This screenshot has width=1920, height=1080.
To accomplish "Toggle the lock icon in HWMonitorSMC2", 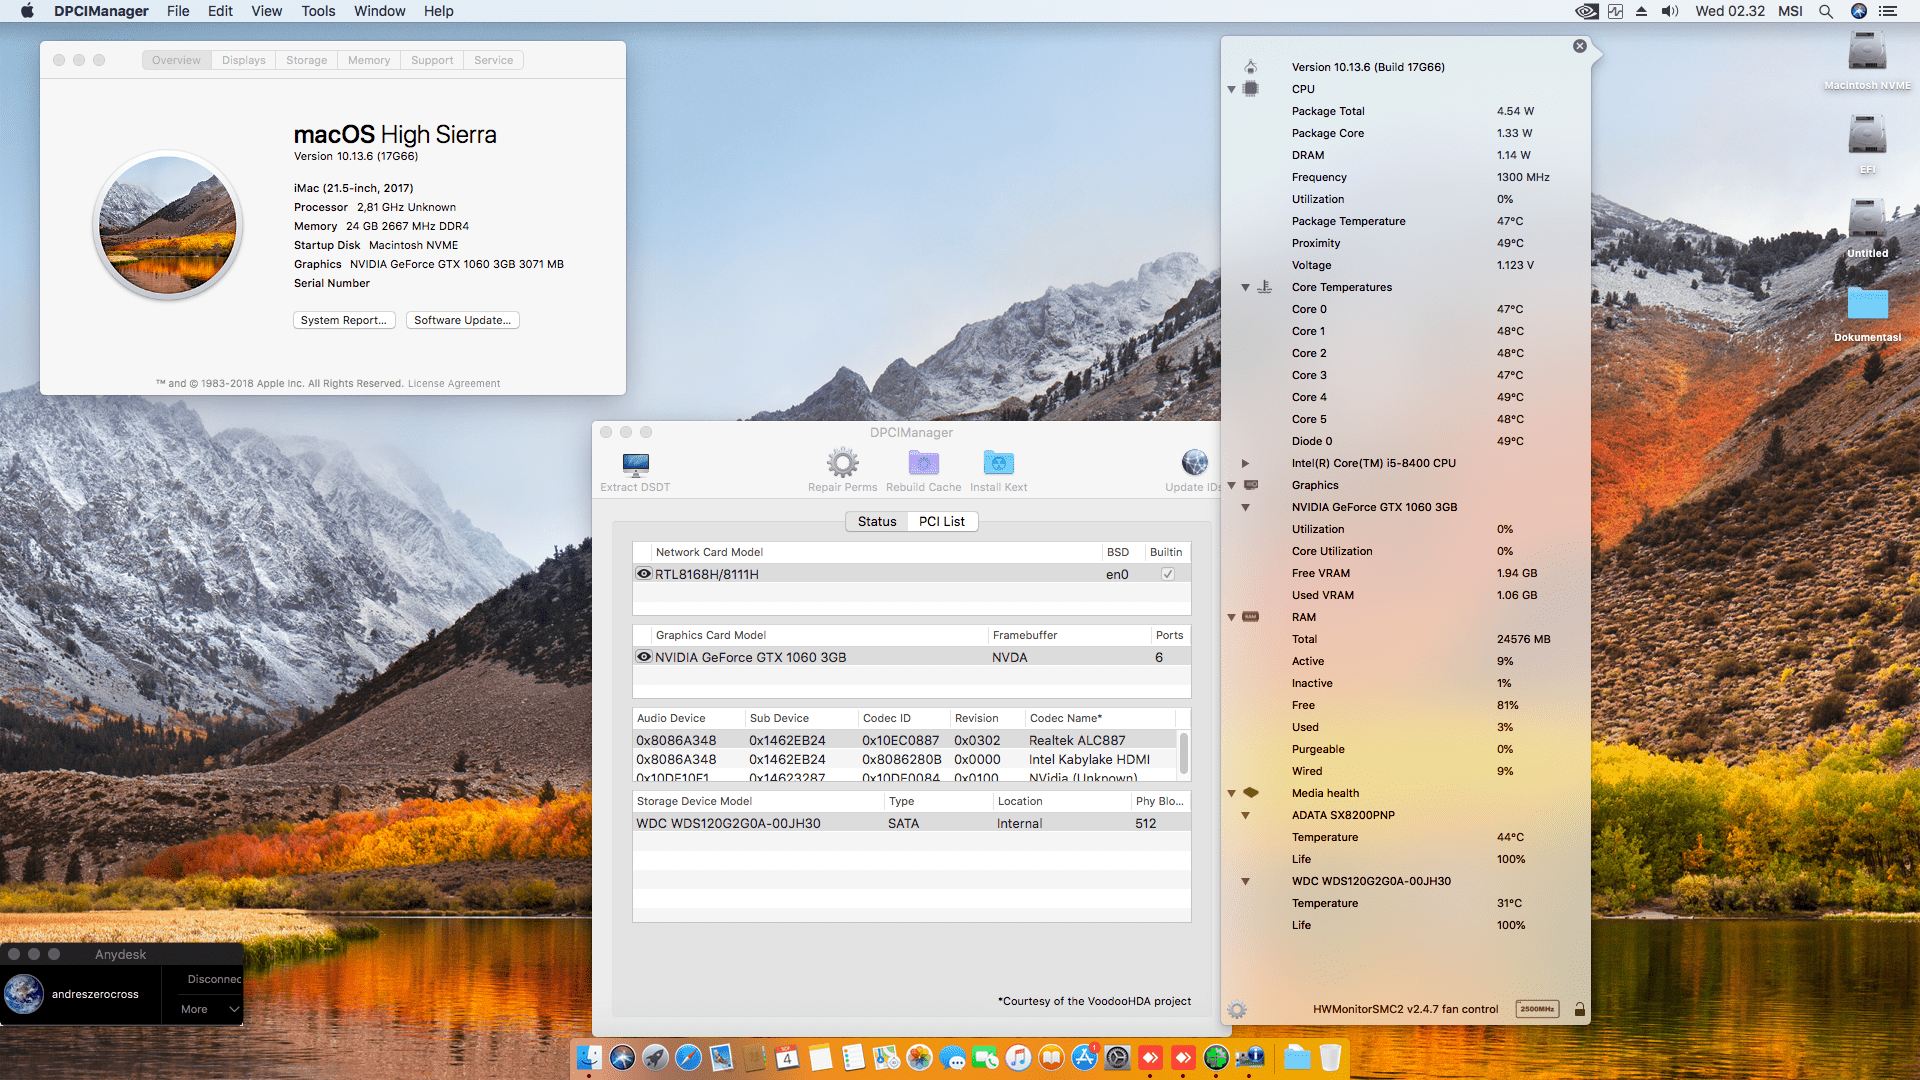I will tap(1580, 1009).
